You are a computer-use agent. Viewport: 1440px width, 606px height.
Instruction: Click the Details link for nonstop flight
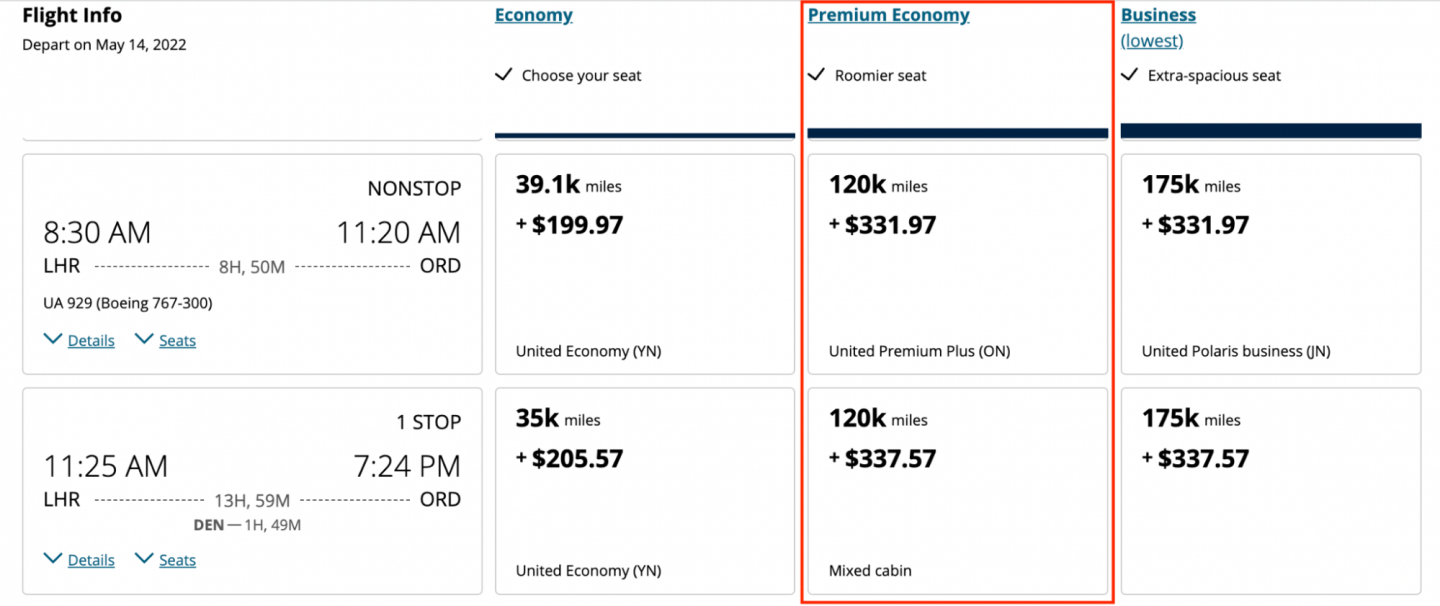click(x=91, y=340)
